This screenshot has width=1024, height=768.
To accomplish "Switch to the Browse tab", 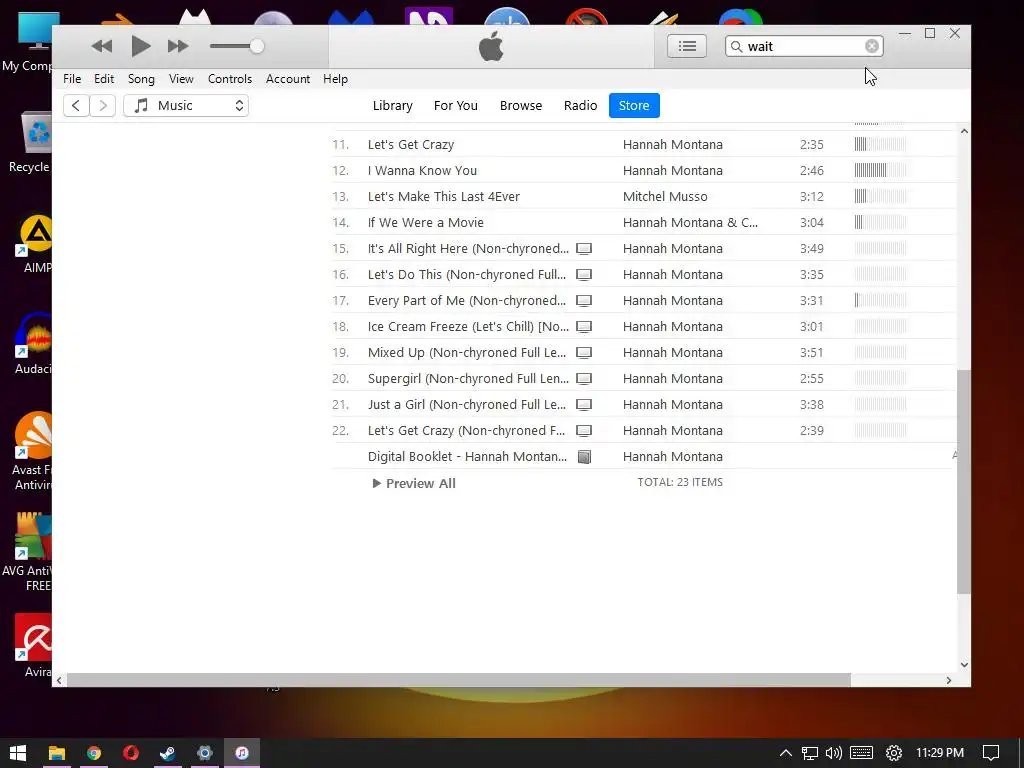I will (x=520, y=105).
